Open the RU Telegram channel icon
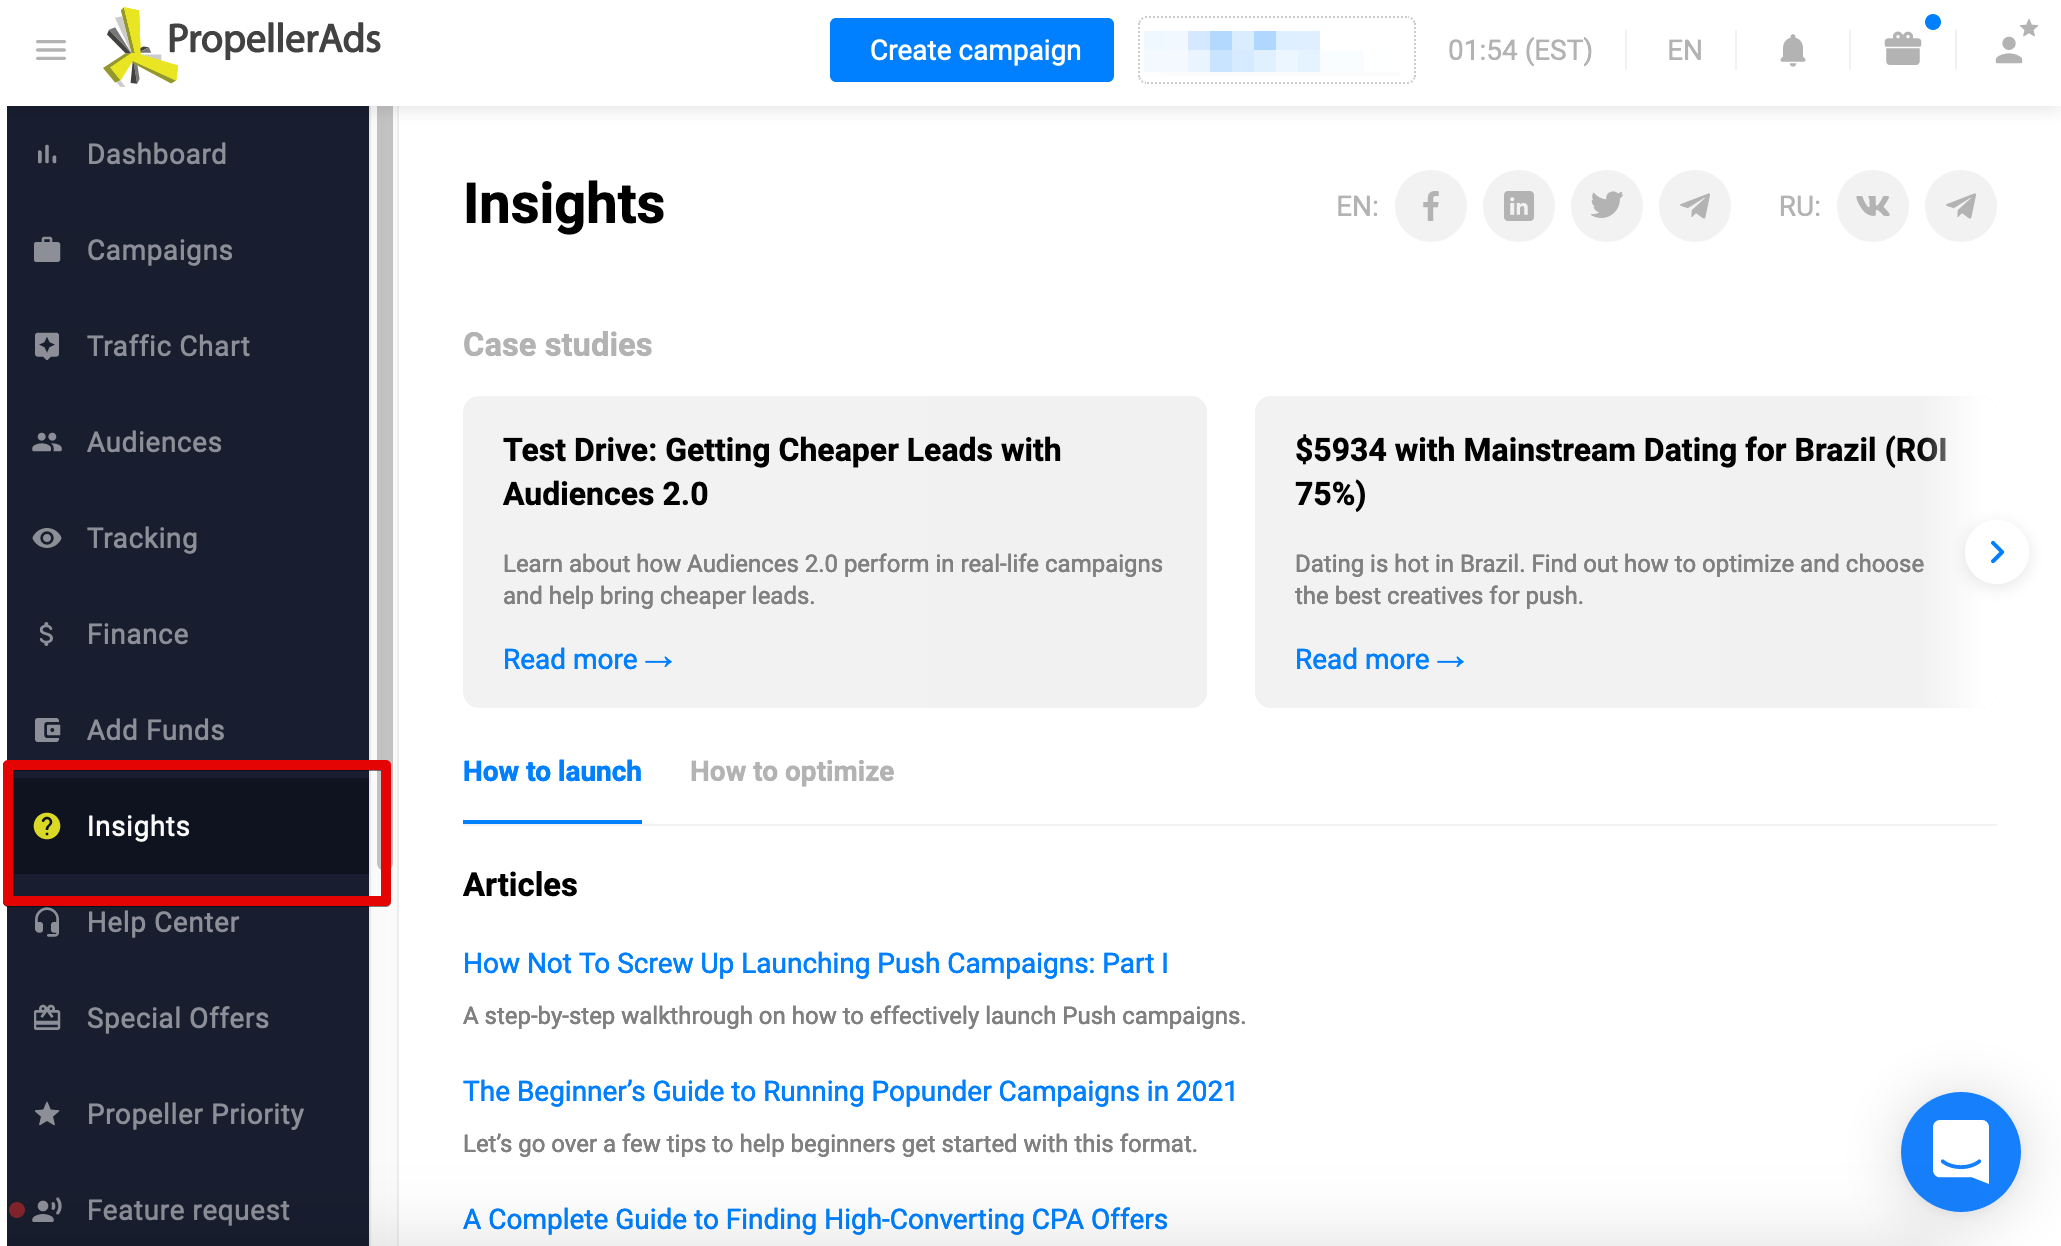The width and height of the screenshot is (2061, 1246). click(1961, 206)
